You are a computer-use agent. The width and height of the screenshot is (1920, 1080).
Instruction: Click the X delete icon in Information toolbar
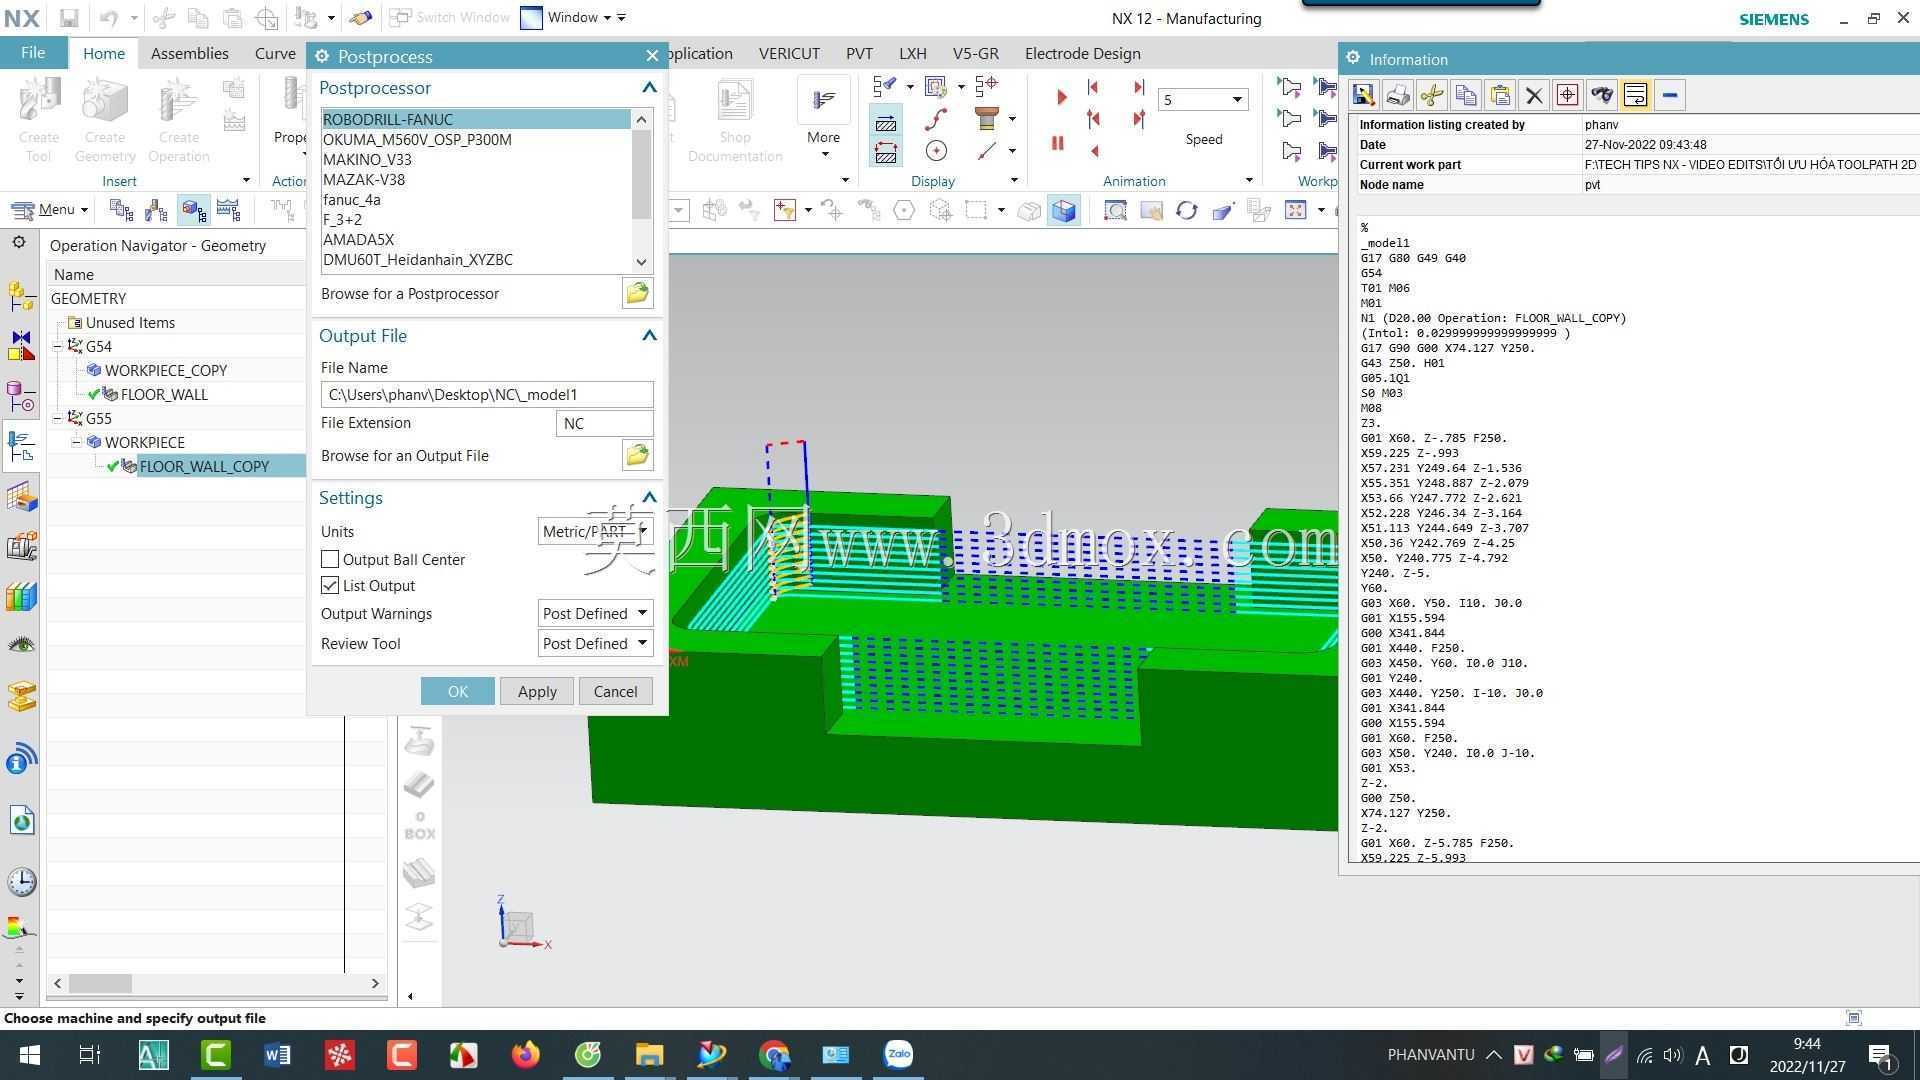pos(1533,95)
